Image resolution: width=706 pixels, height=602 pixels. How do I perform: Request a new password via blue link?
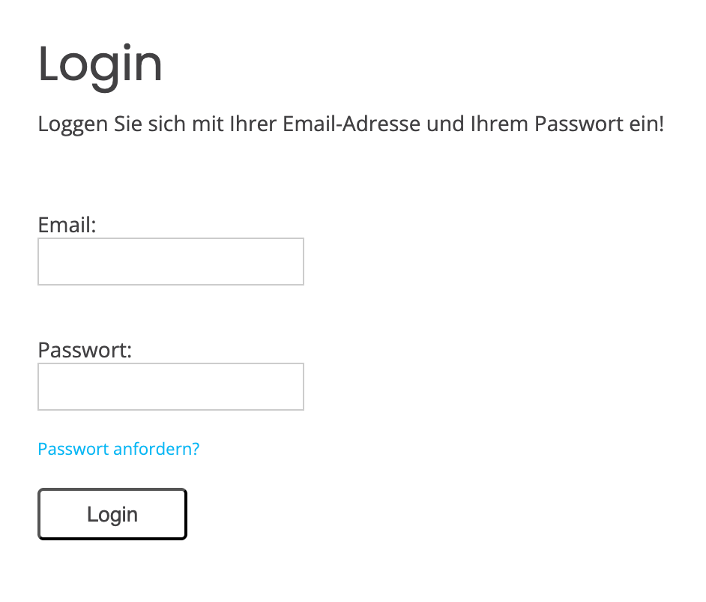[x=118, y=449]
